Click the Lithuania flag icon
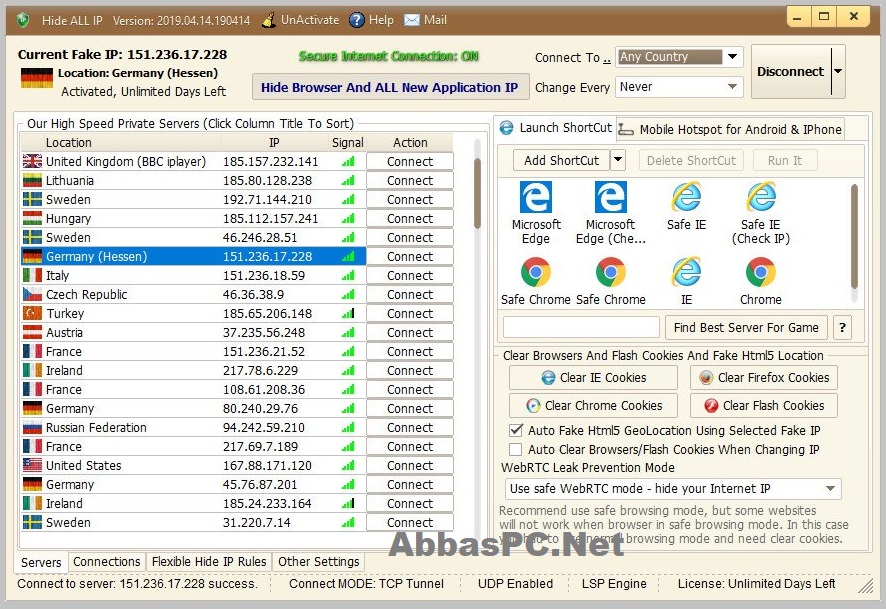Image resolution: width=886 pixels, height=609 pixels. (32, 181)
